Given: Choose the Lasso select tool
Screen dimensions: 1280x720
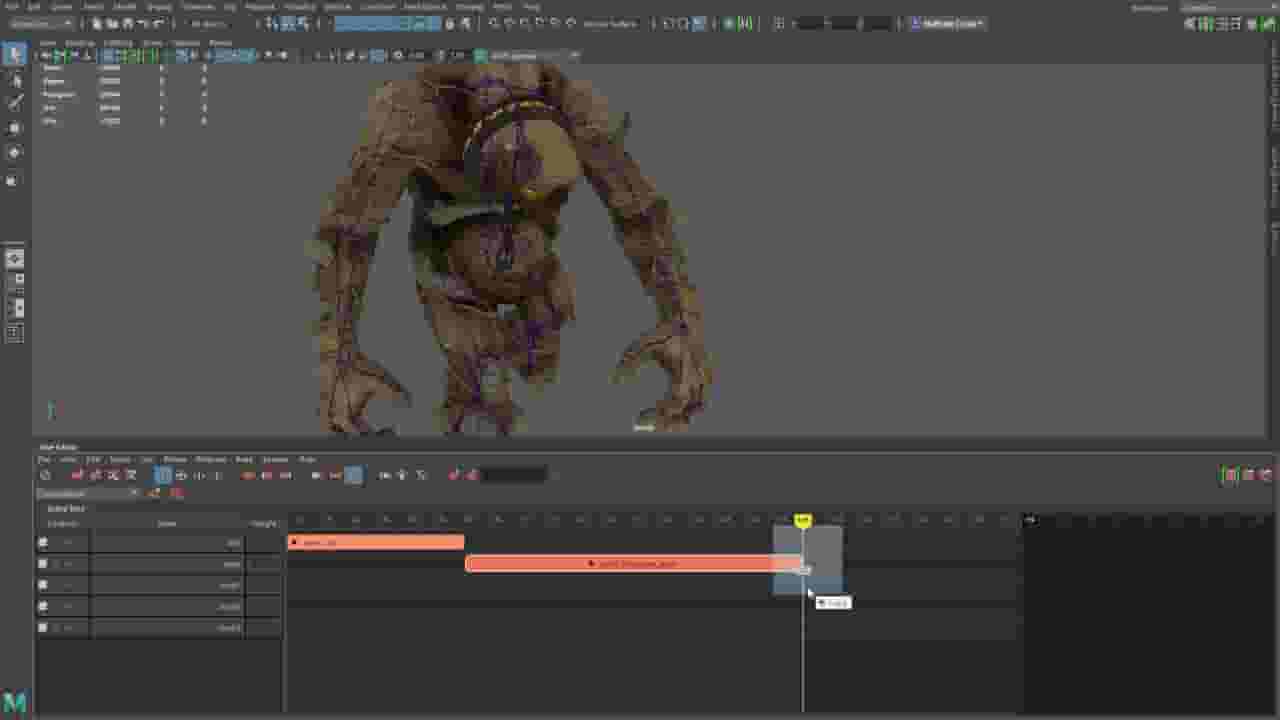Looking at the screenshot, I should [14, 80].
